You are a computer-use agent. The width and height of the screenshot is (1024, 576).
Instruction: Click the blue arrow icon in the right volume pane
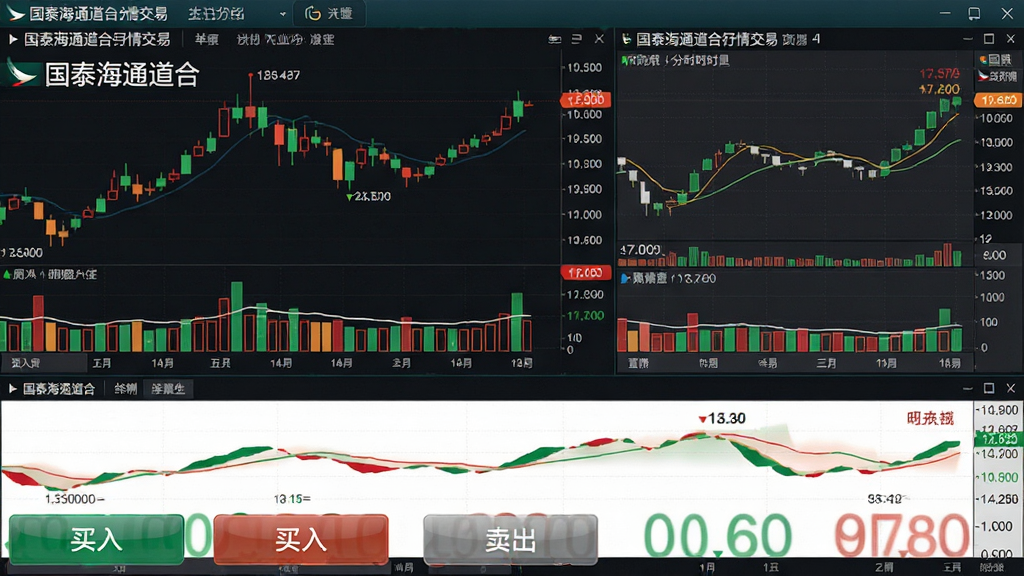pyautogui.click(x=625, y=278)
